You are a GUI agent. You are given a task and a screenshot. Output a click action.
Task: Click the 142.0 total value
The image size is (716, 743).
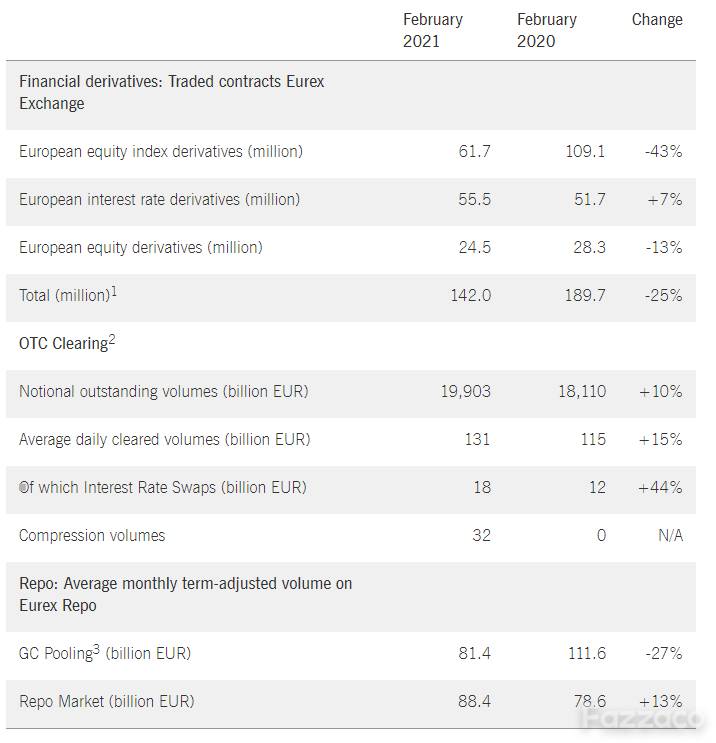(x=471, y=296)
